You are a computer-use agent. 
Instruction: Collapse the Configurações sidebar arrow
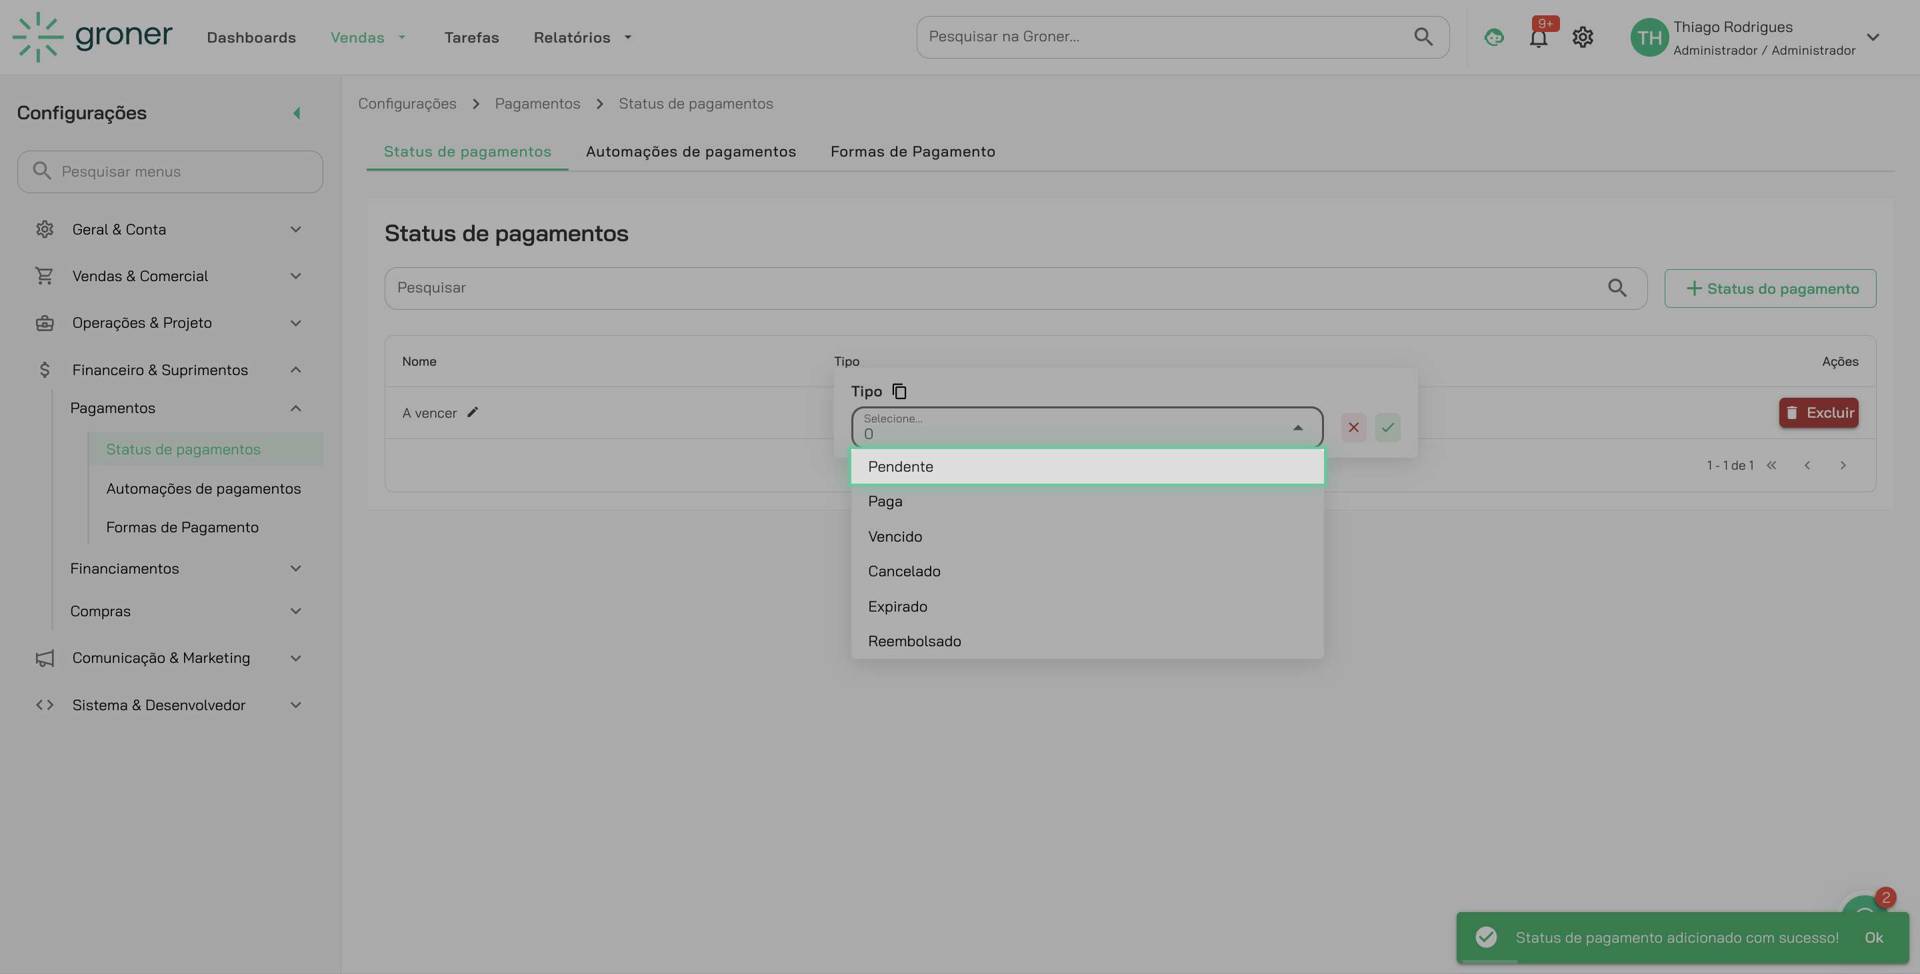(296, 113)
